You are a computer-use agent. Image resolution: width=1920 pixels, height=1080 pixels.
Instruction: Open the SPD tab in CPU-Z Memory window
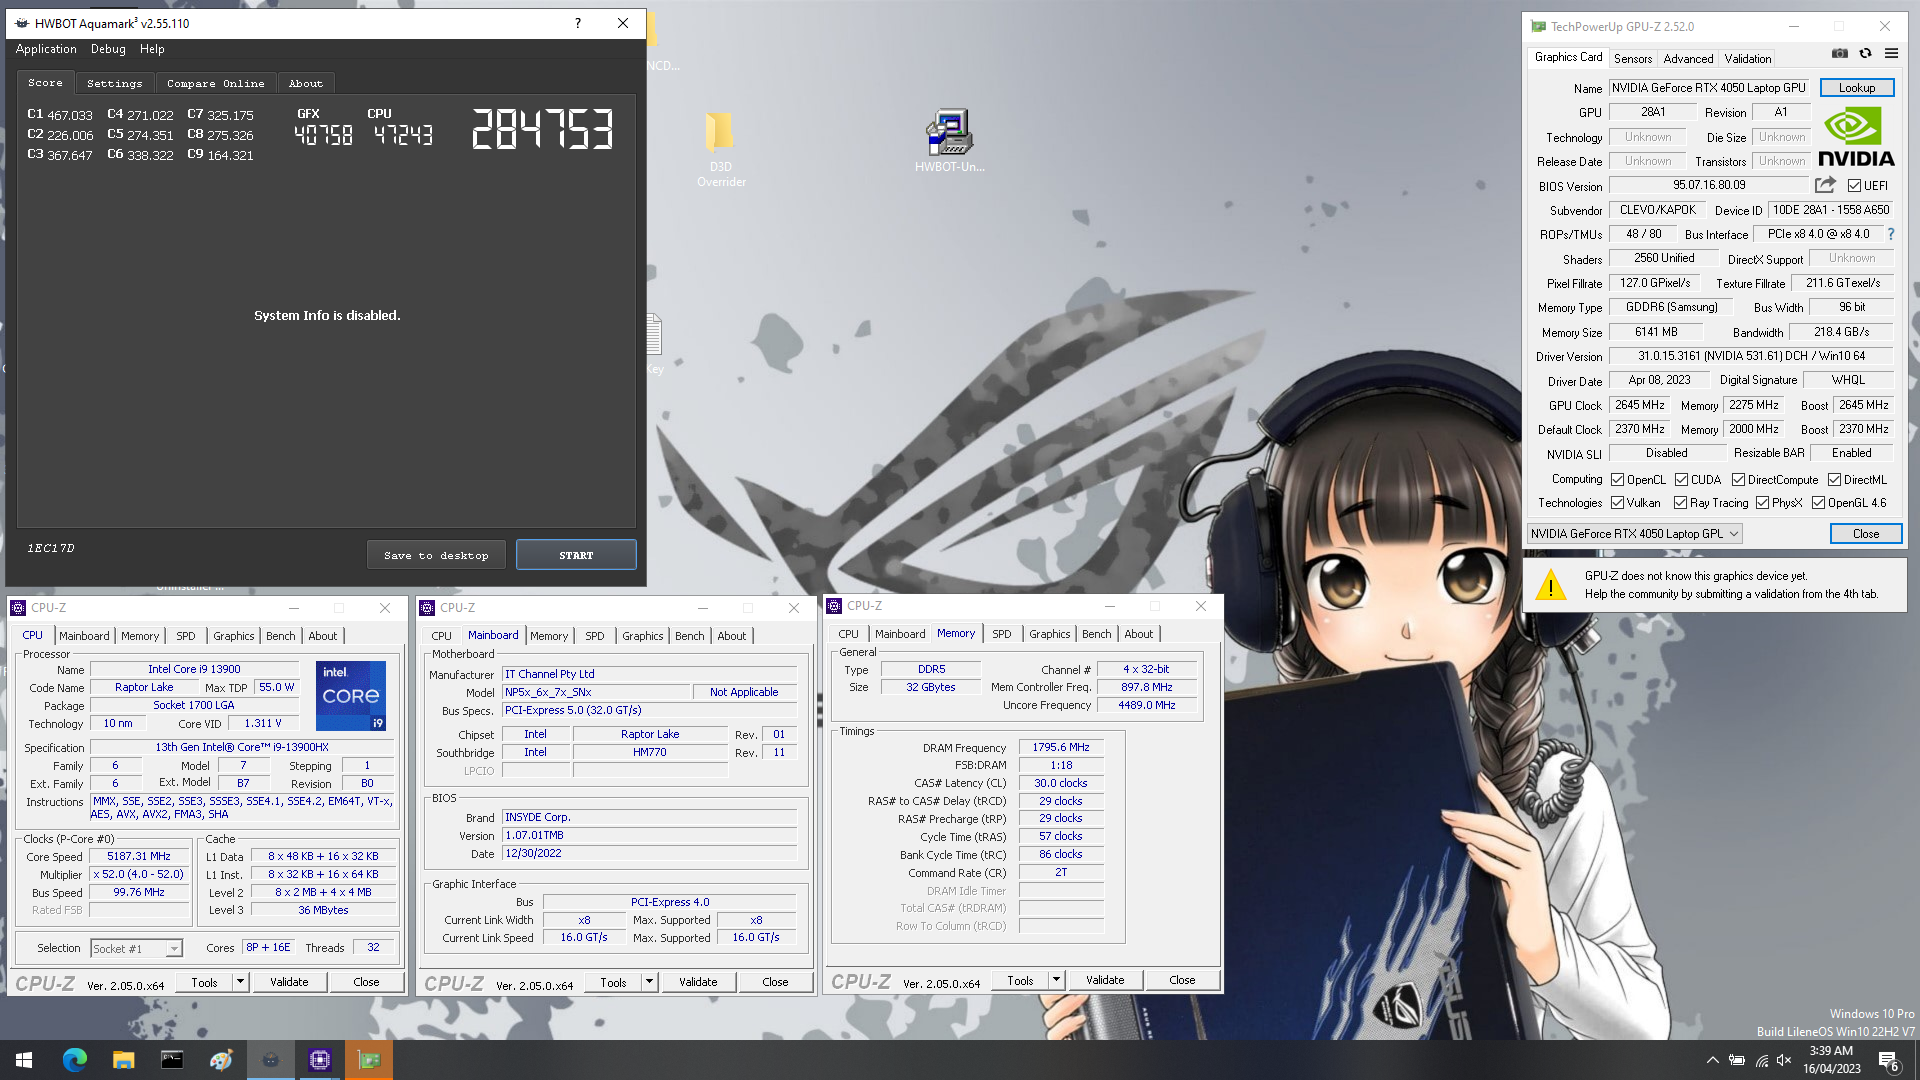point(1001,634)
